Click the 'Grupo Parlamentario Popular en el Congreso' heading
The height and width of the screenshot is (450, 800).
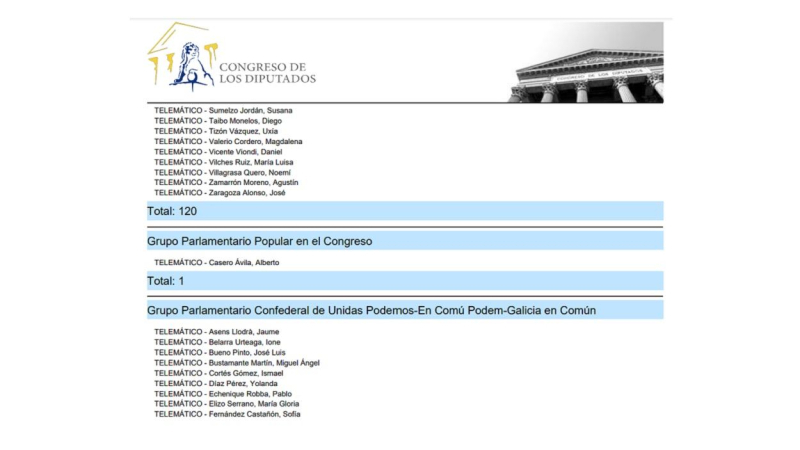point(405,241)
